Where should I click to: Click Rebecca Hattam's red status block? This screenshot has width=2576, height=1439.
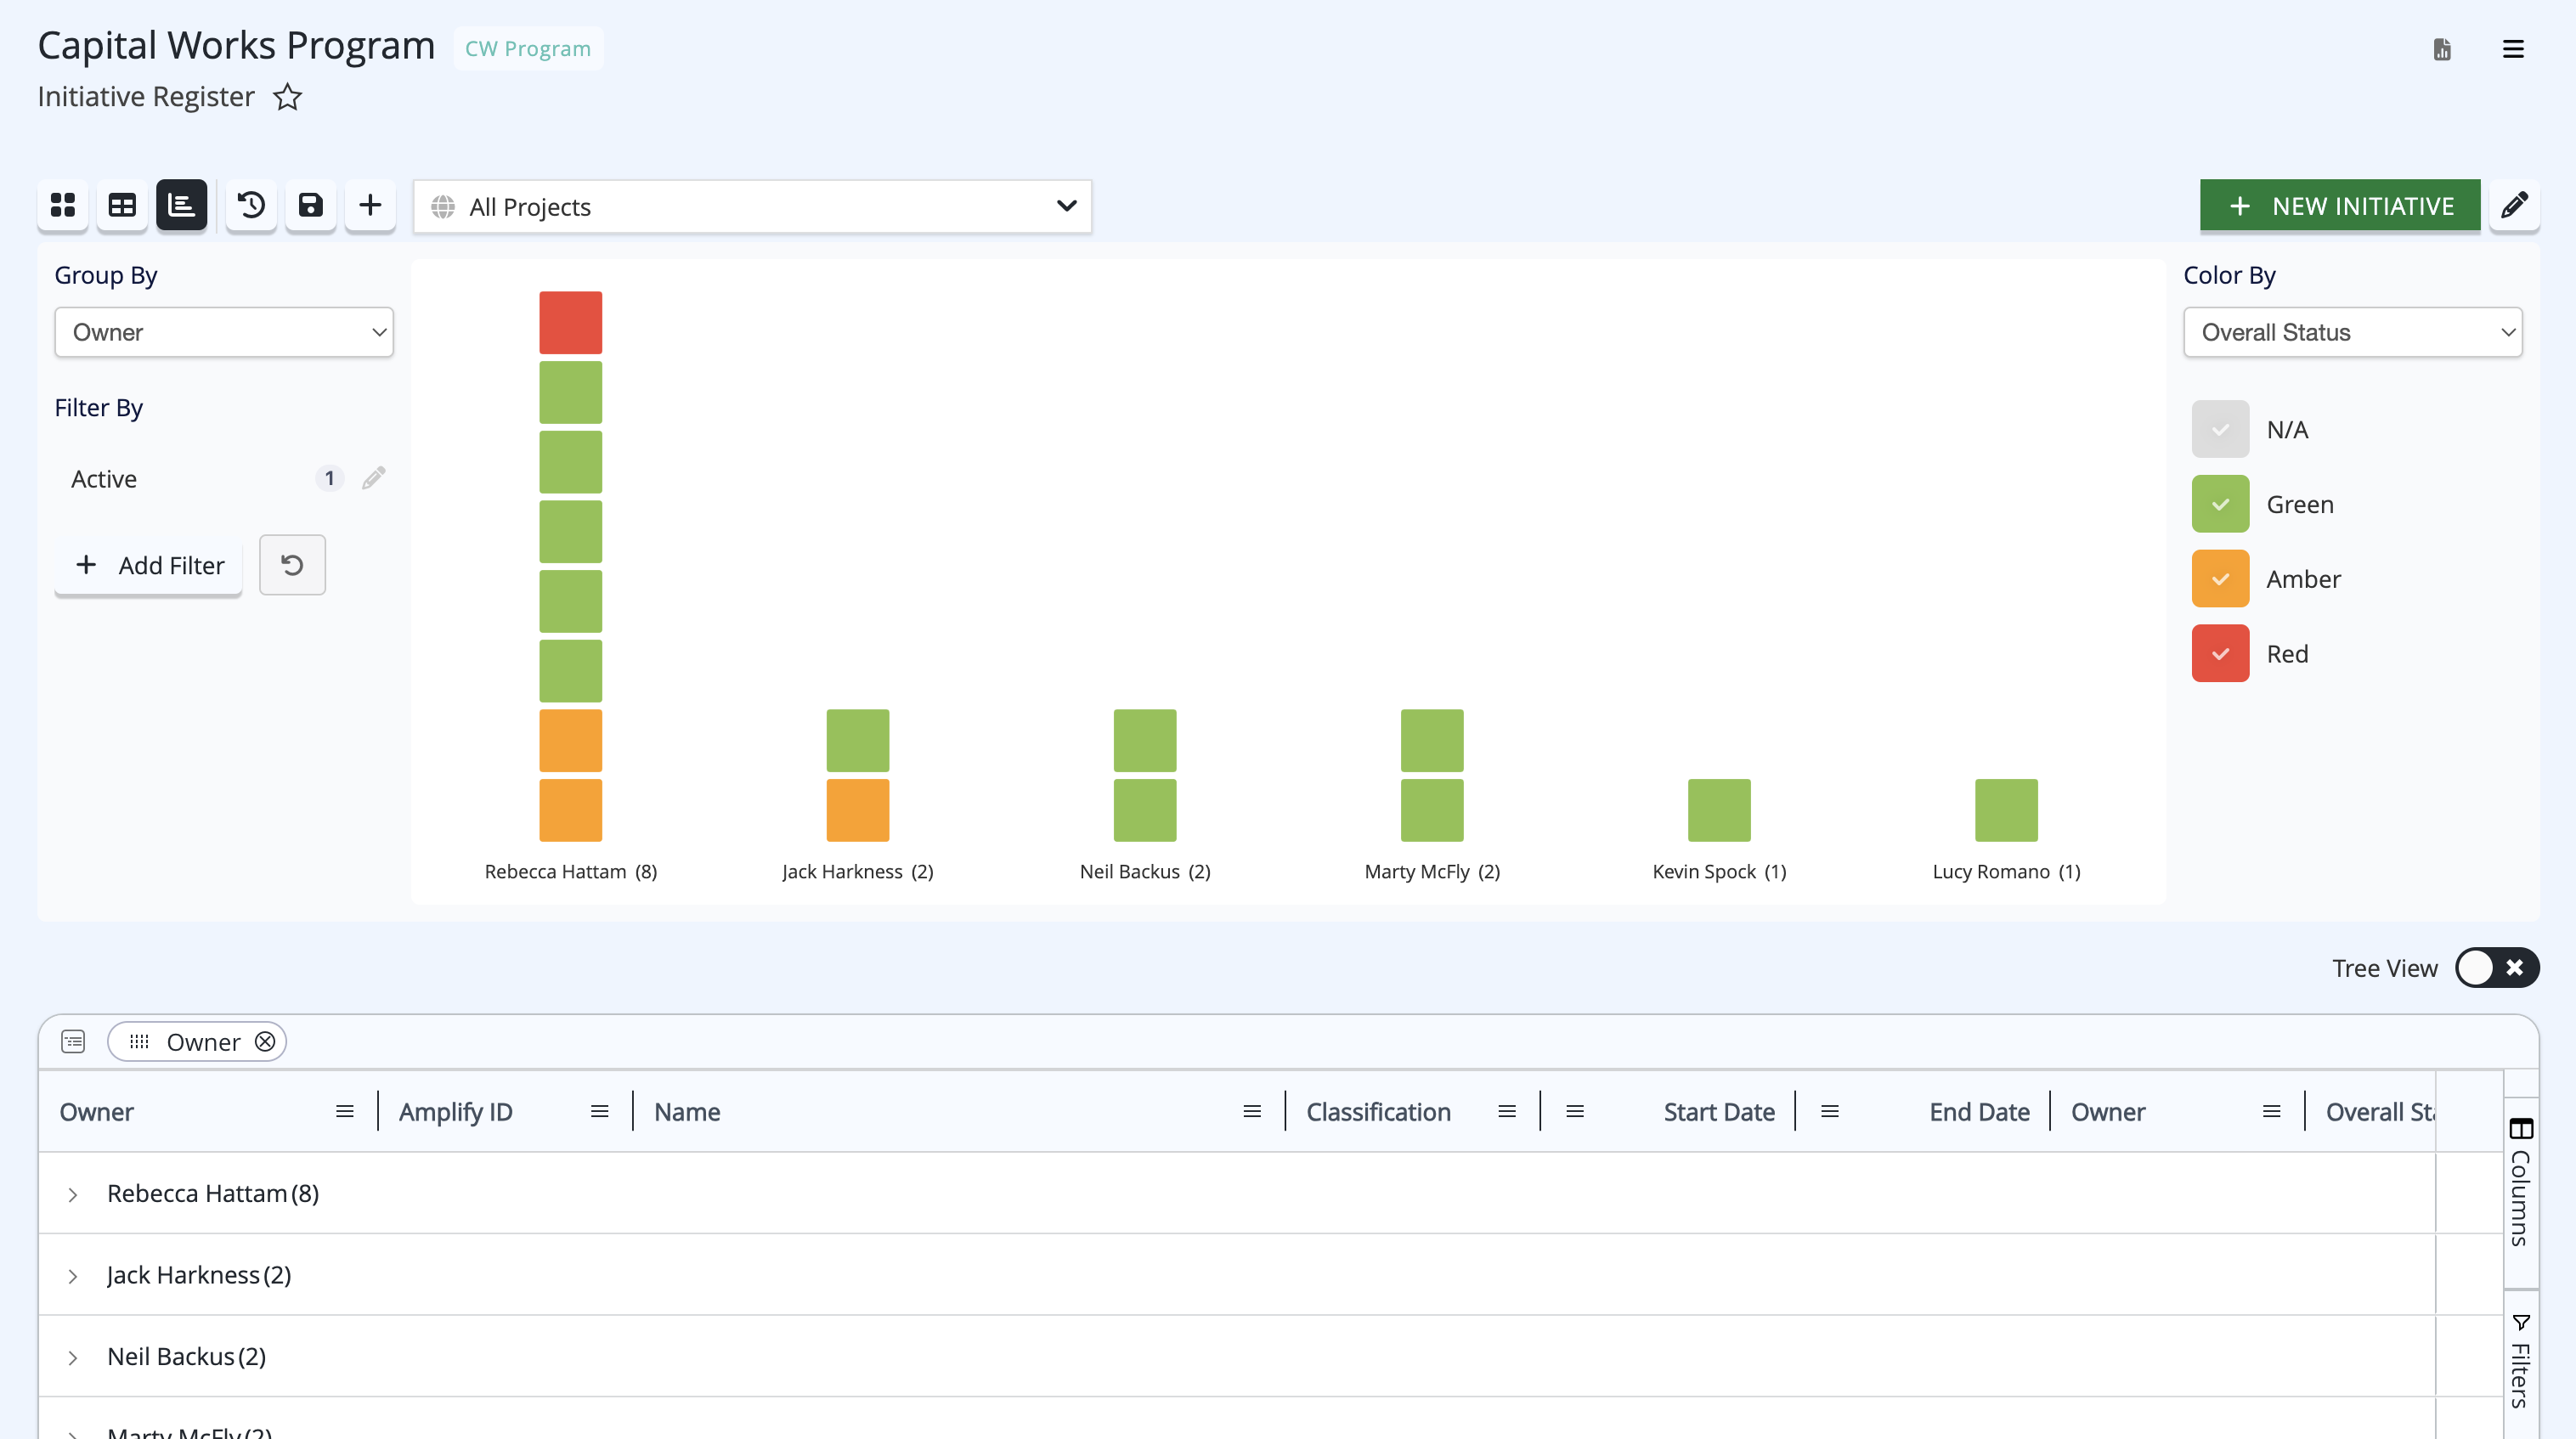571,322
